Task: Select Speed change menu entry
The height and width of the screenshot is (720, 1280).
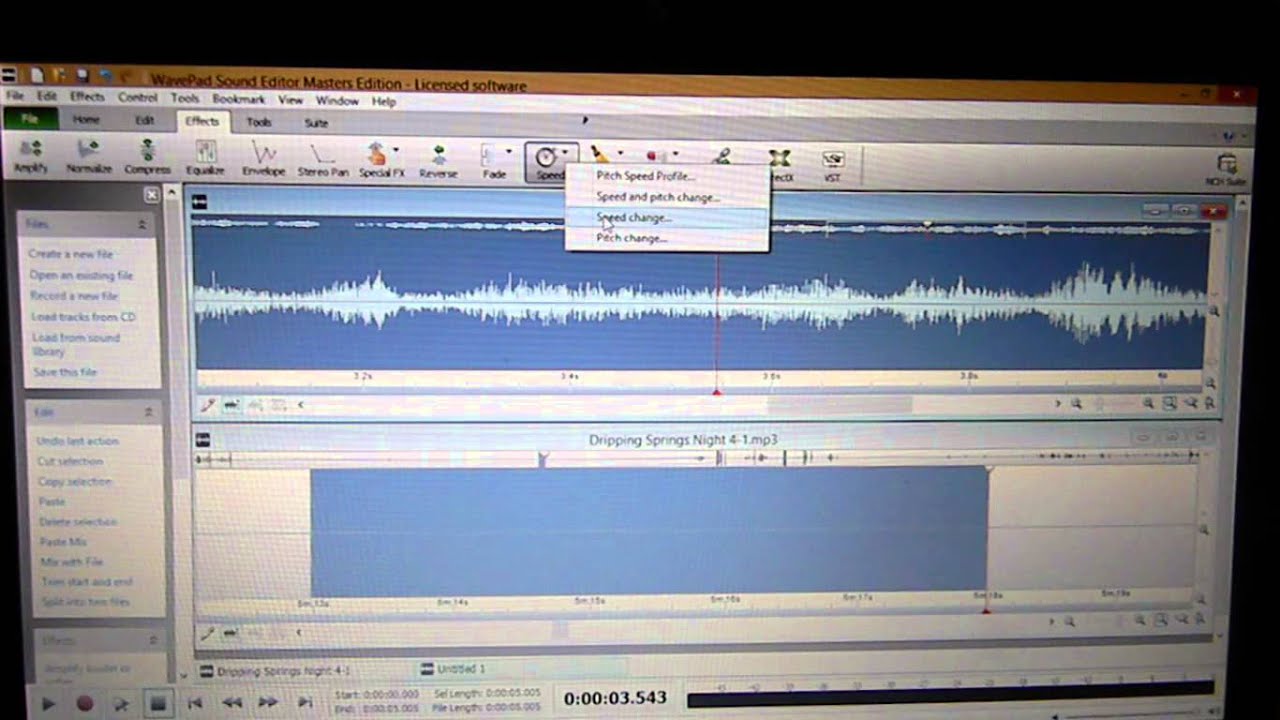Action: pos(634,217)
